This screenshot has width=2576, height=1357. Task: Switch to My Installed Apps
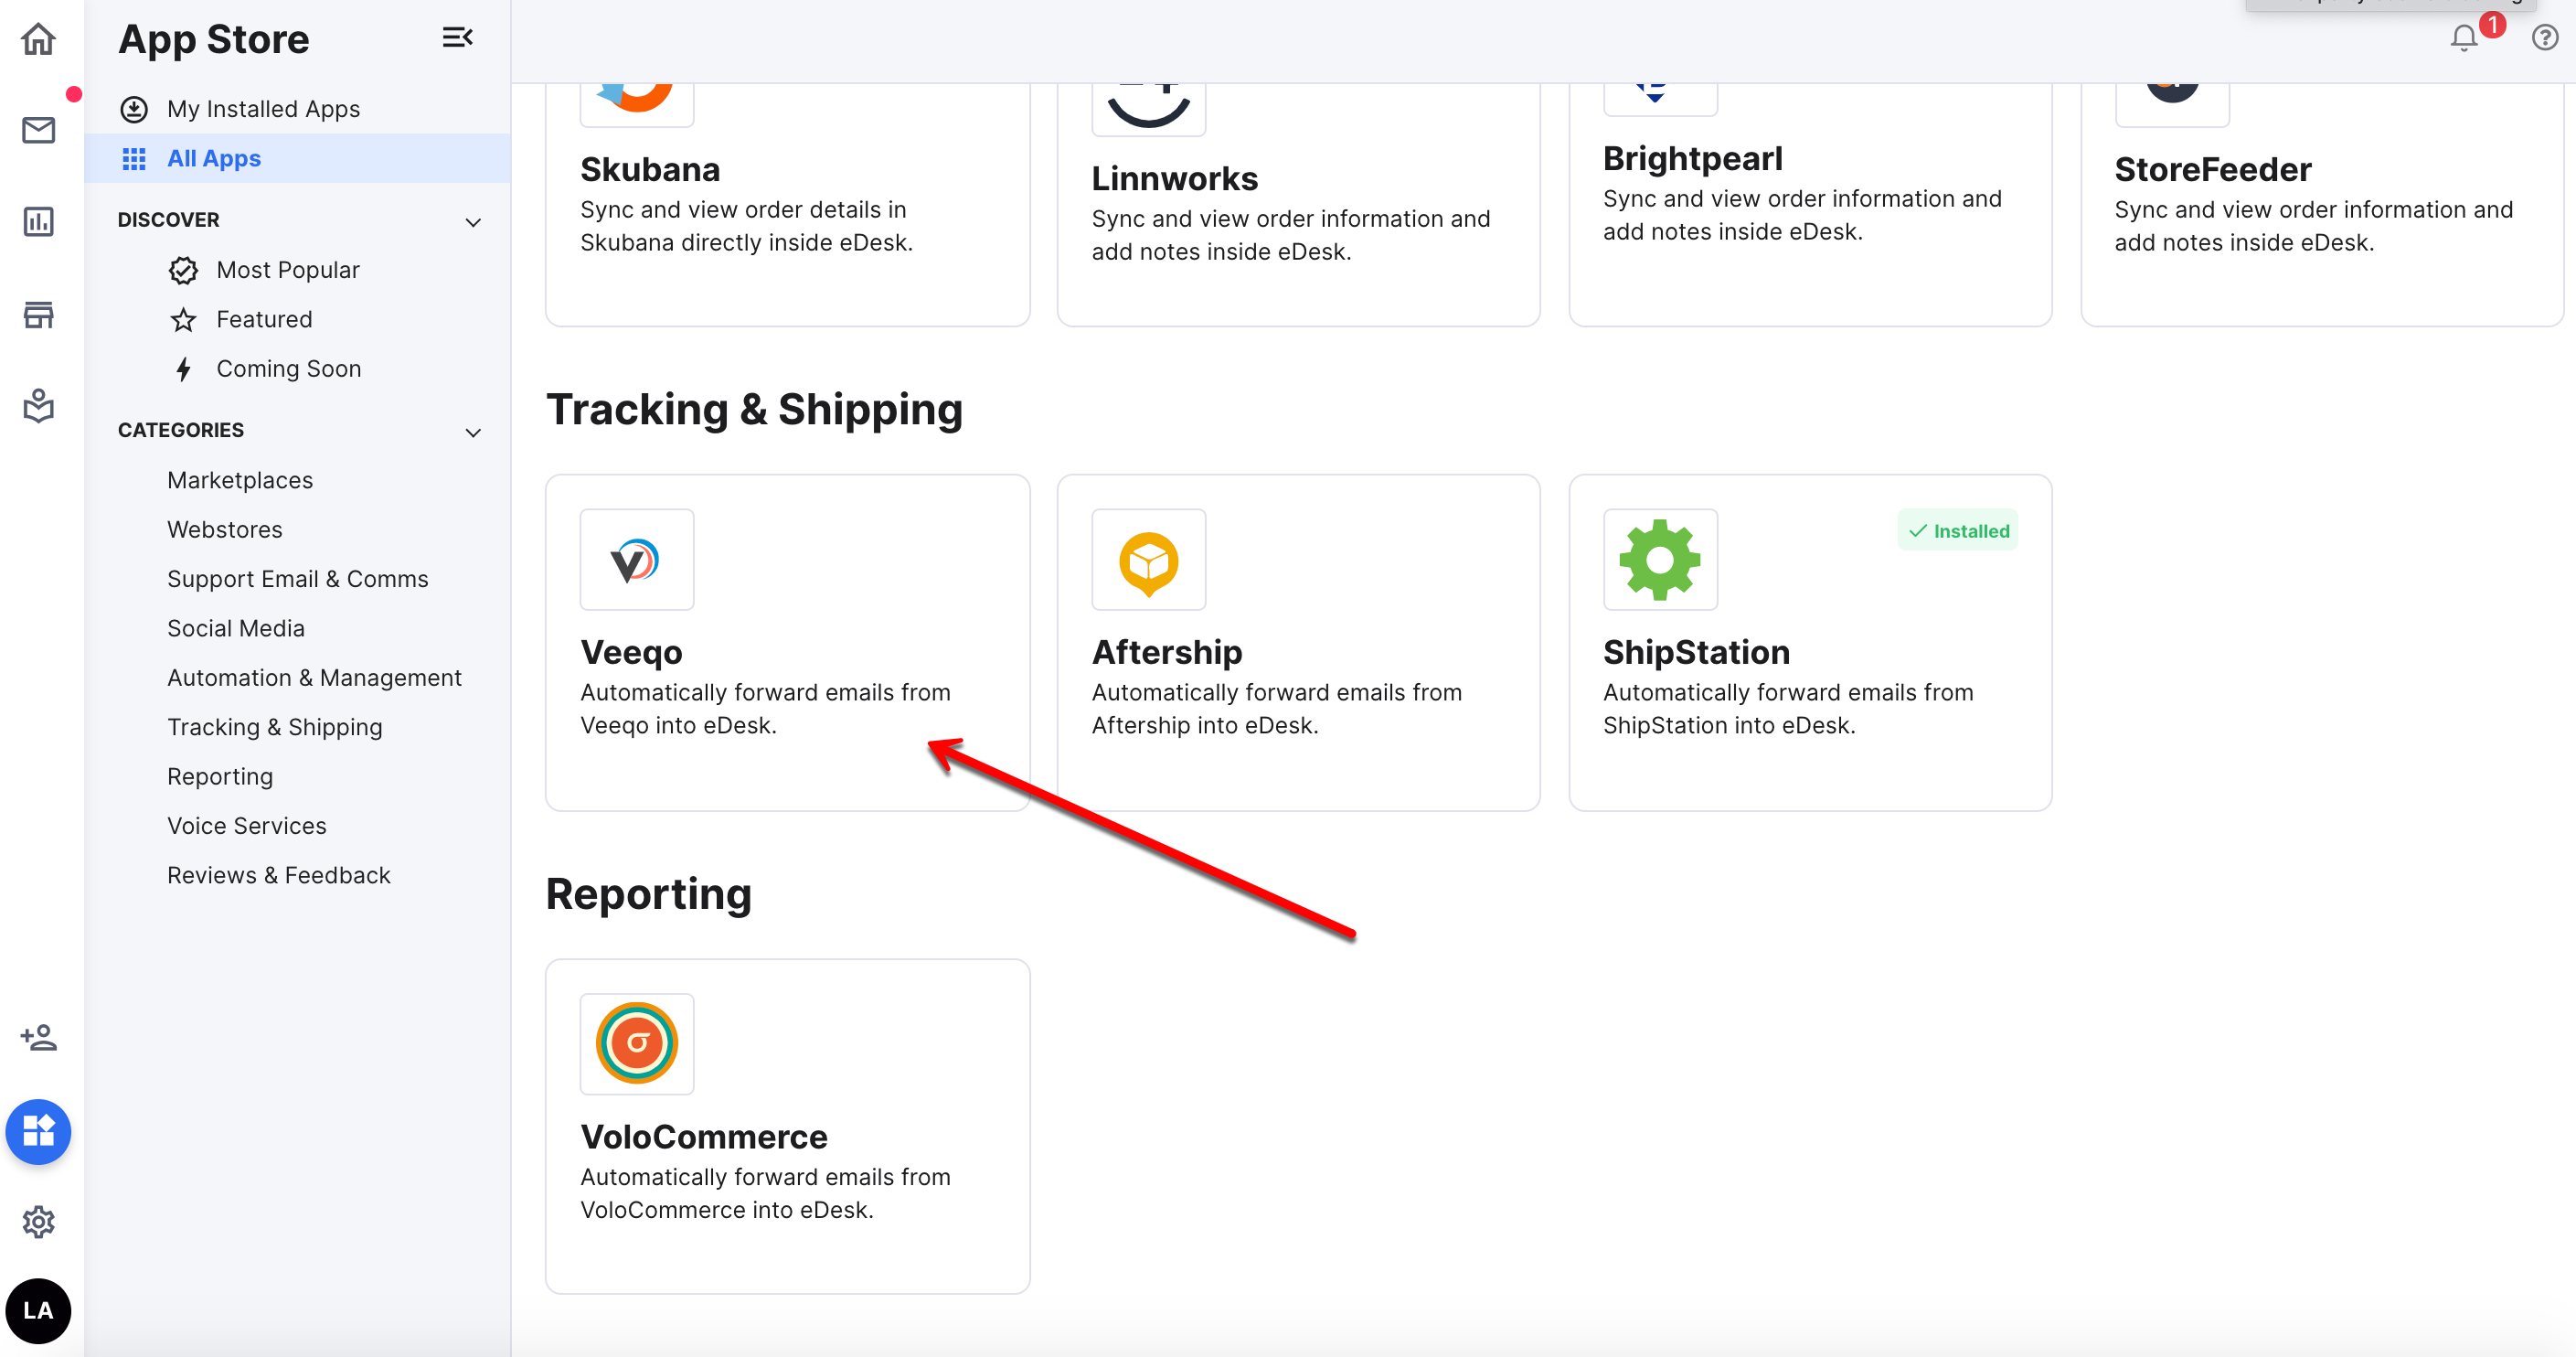(263, 109)
